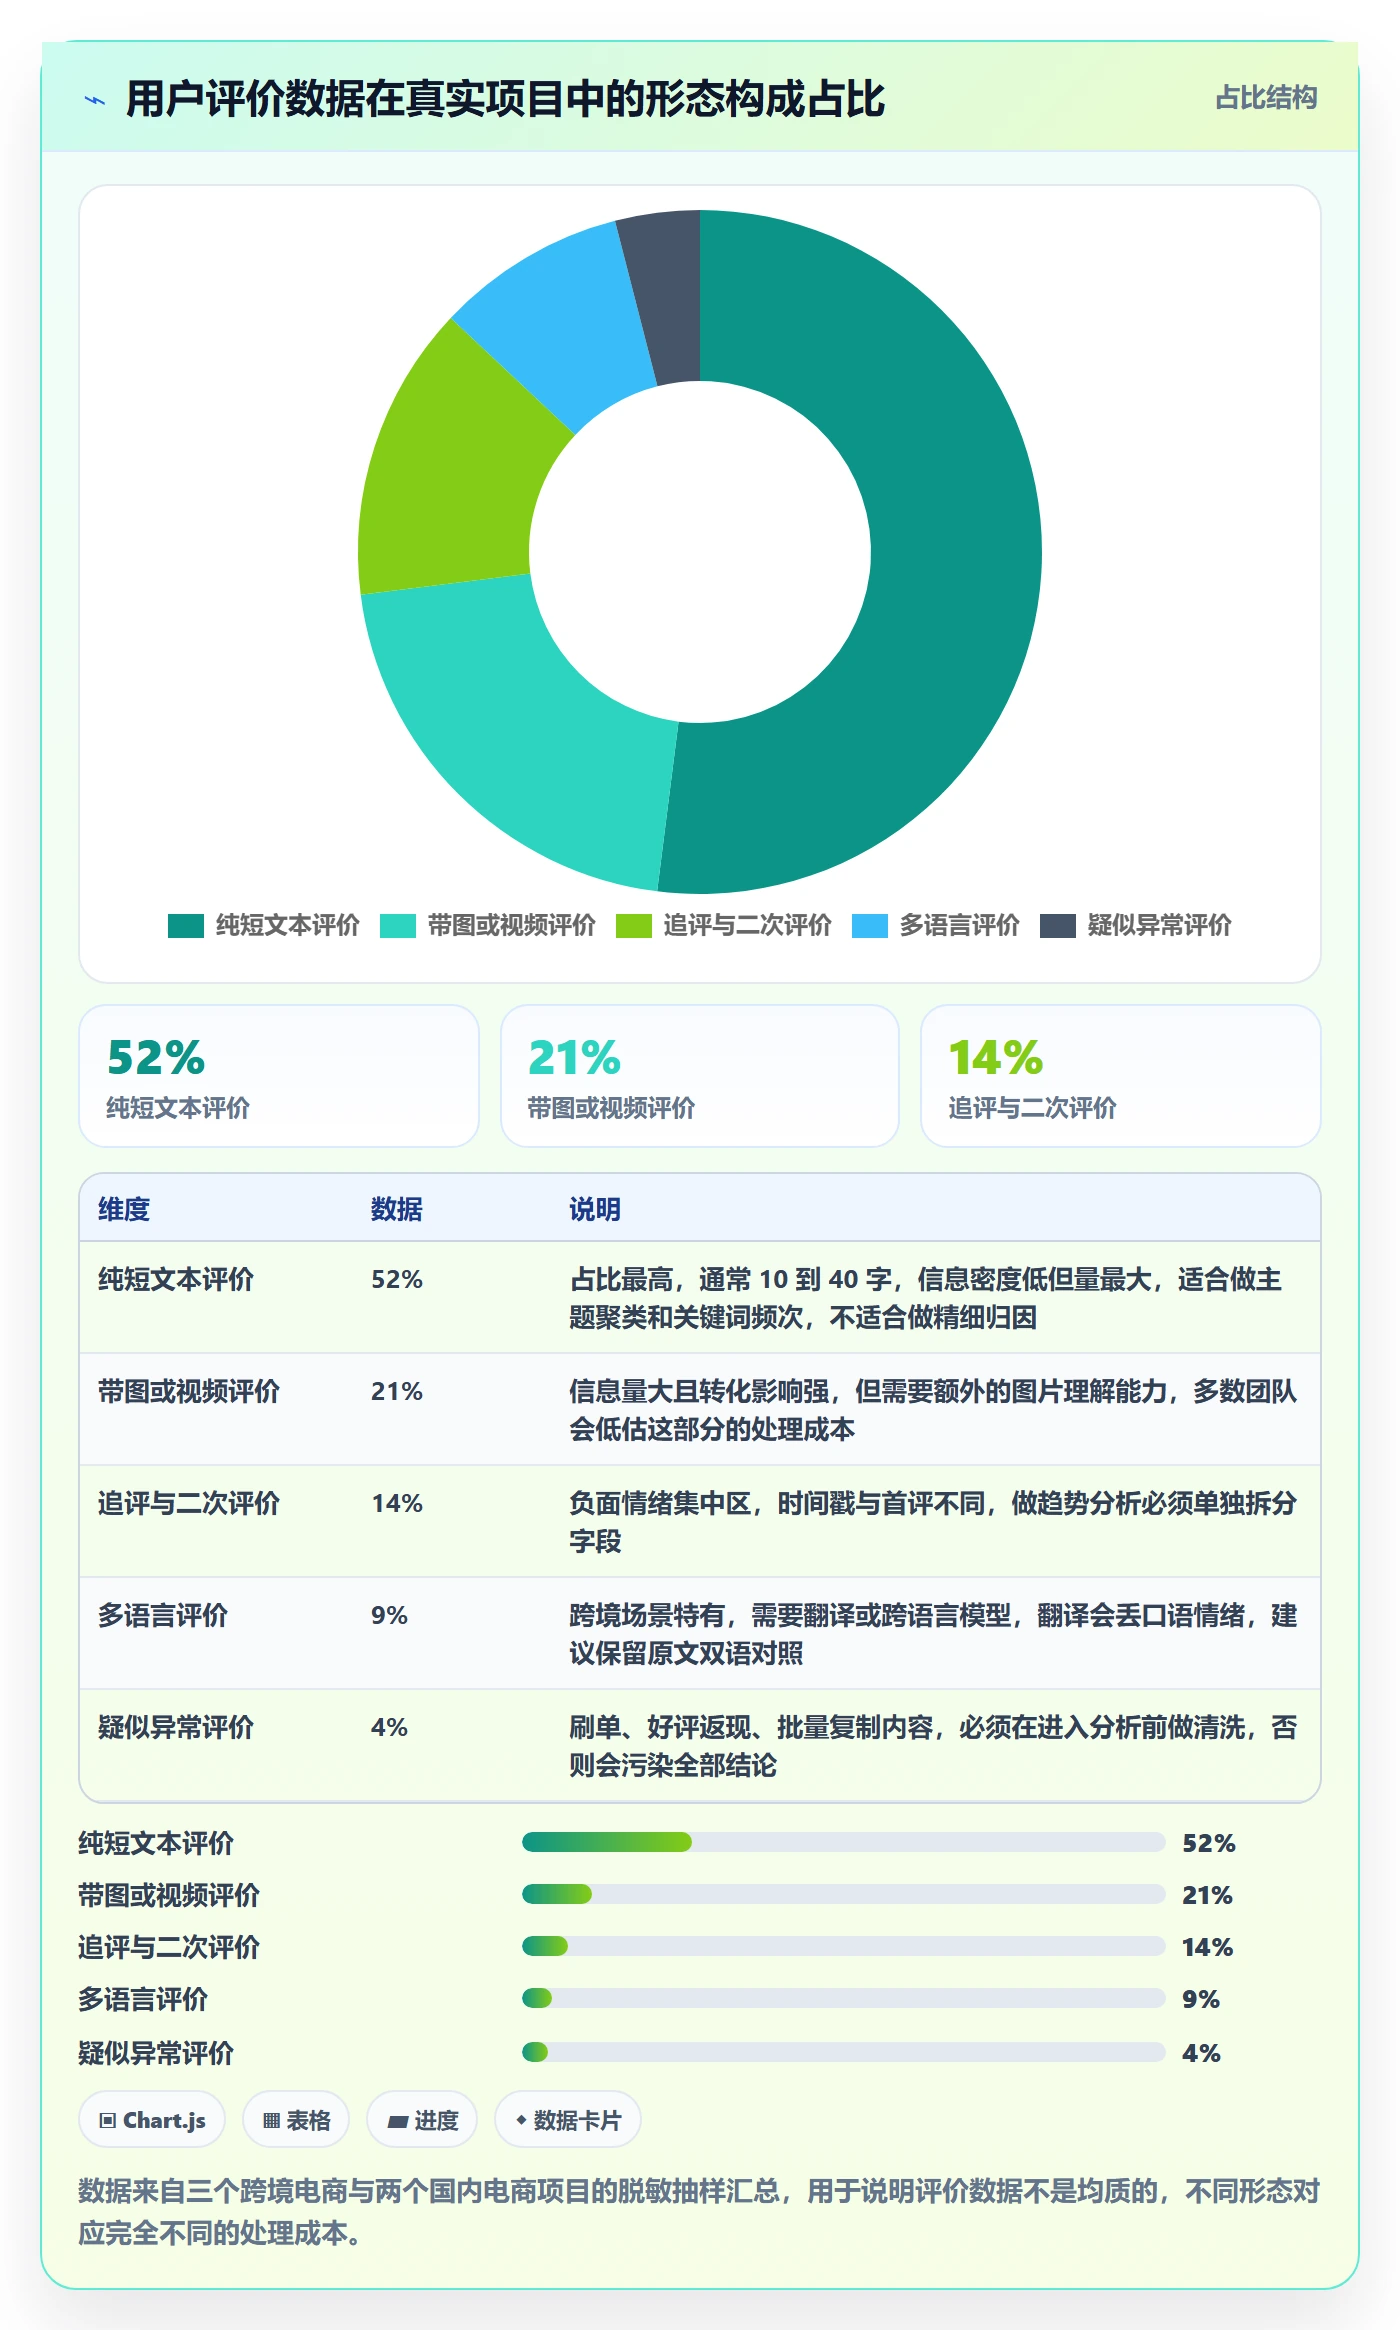Select the table description starting with 跨境场景特有
1400x2330 pixels.
(x=933, y=1634)
